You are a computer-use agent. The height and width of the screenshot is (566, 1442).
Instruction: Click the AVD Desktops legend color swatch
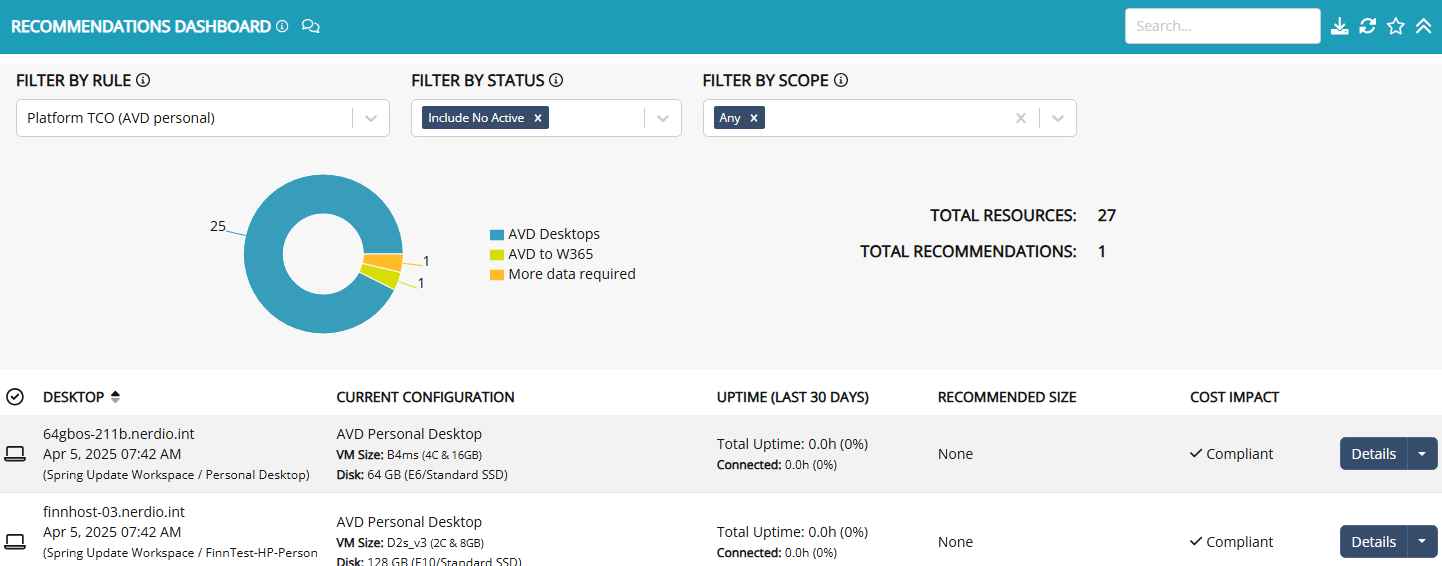coord(496,235)
